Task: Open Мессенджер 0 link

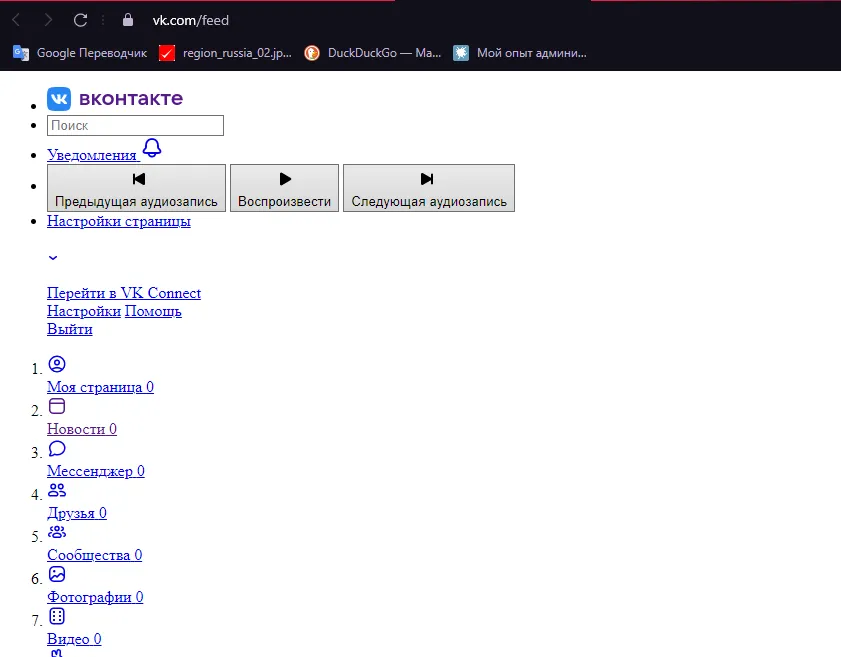Action: [95, 471]
